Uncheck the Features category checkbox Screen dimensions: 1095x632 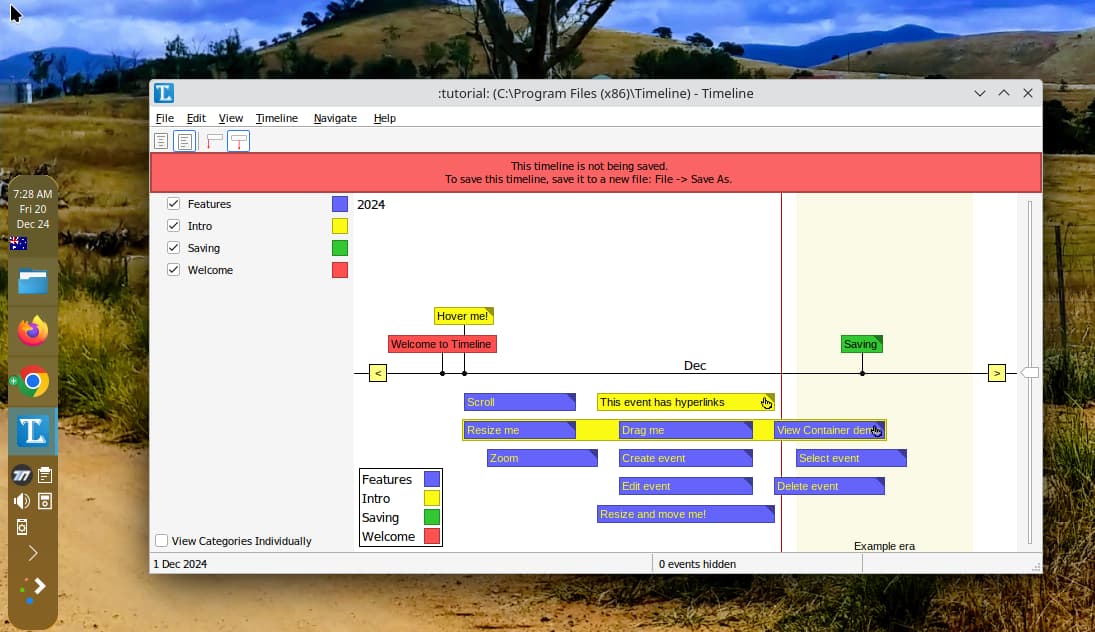[173, 204]
